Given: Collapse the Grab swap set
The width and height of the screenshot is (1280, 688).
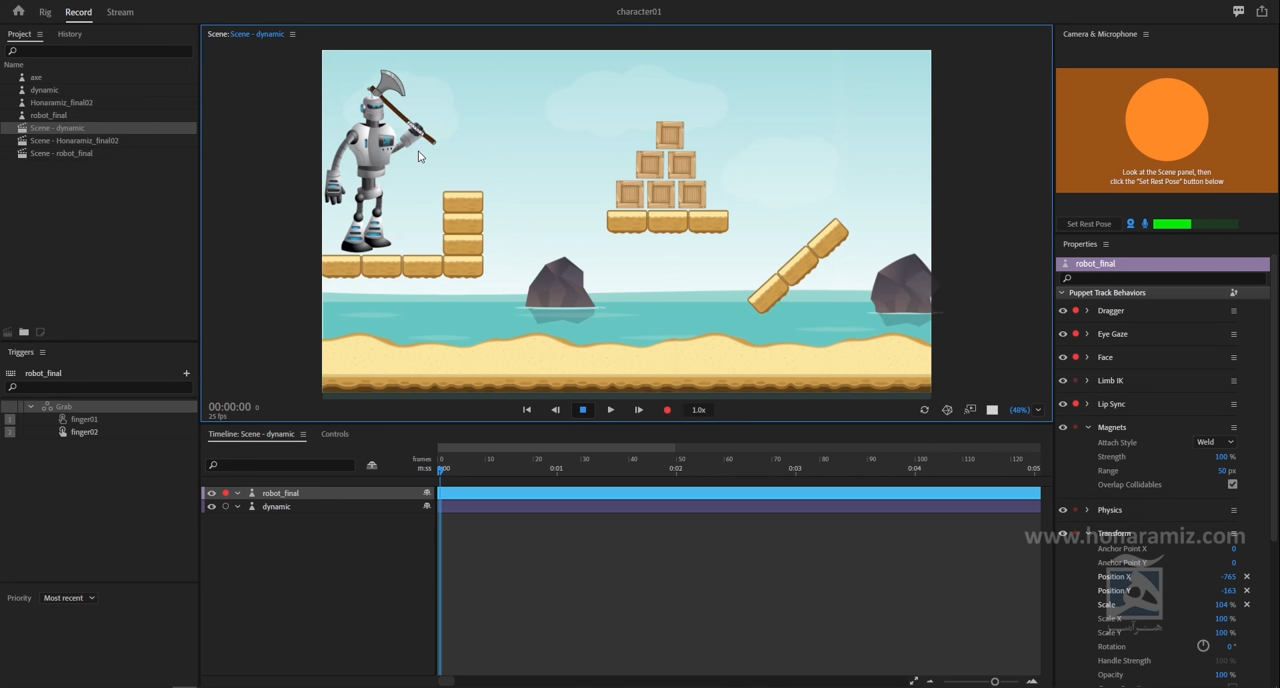Looking at the screenshot, I should pyautogui.click(x=31, y=407).
